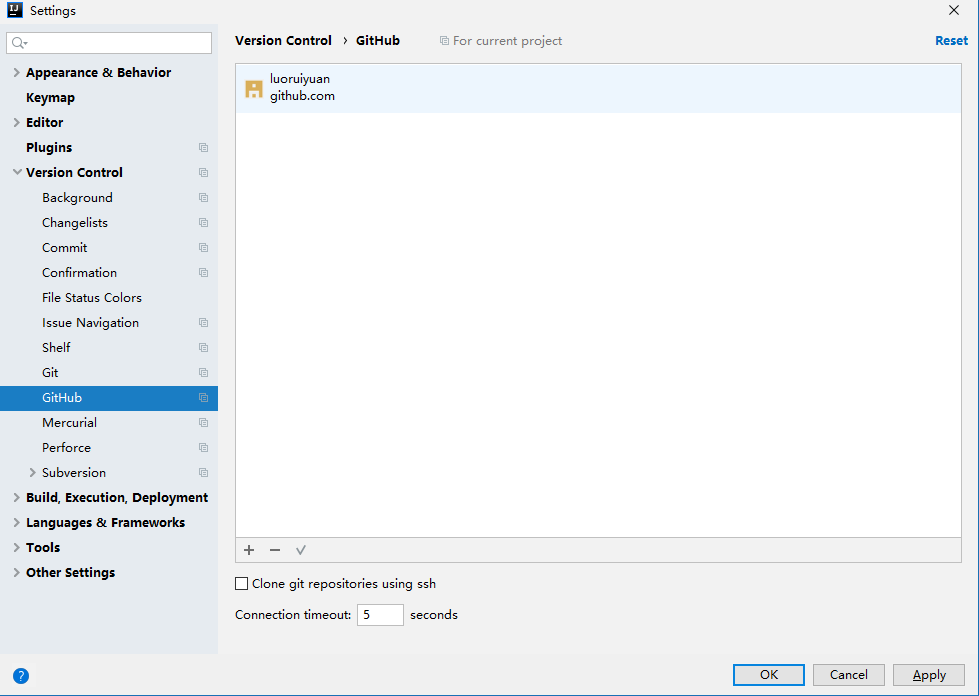Click project-level icon beside Changelists
Screen dimensions: 979x696
coord(204,223)
